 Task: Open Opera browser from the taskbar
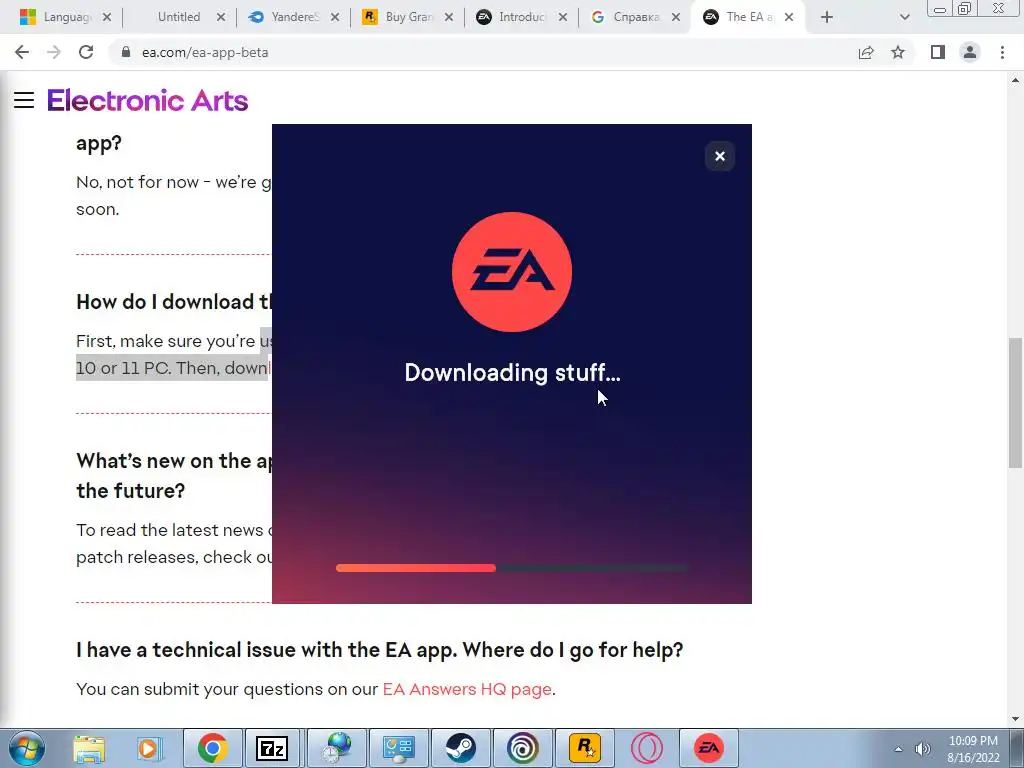click(x=647, y=748)
